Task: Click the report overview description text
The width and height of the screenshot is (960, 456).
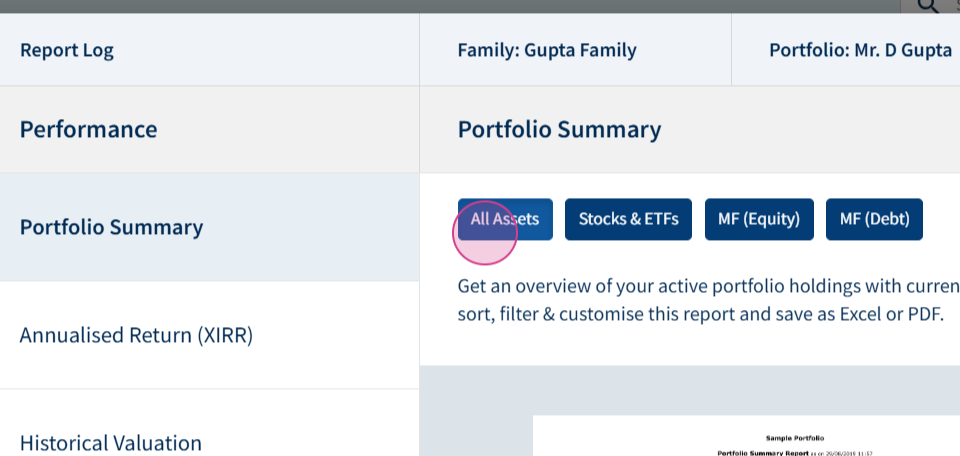Action: pyautogui.click(x=708, y=300)
